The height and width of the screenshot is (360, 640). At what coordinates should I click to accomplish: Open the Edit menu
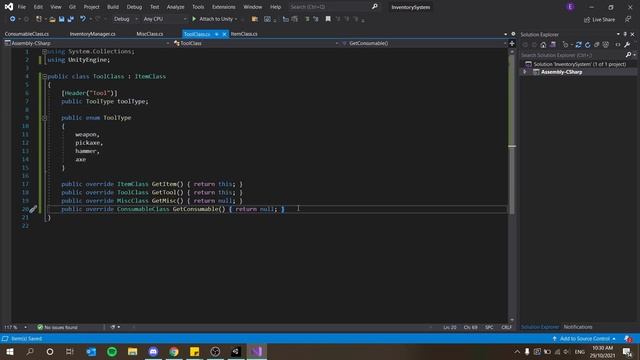[x=38, y=7]
